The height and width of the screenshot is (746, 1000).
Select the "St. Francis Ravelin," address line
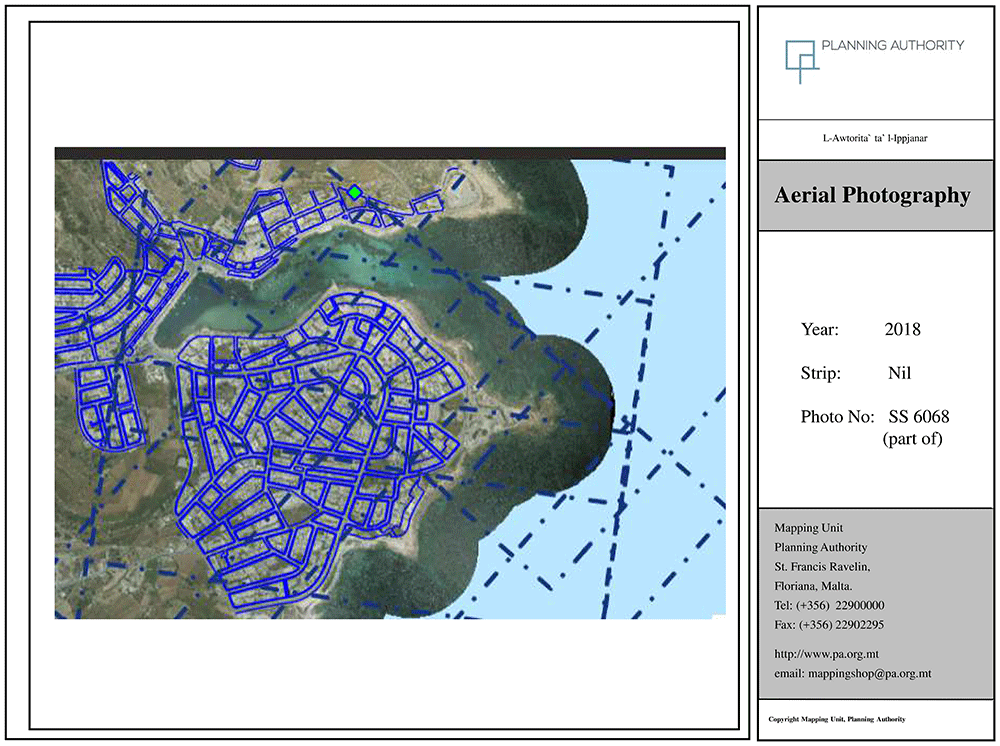pos(822,566)
